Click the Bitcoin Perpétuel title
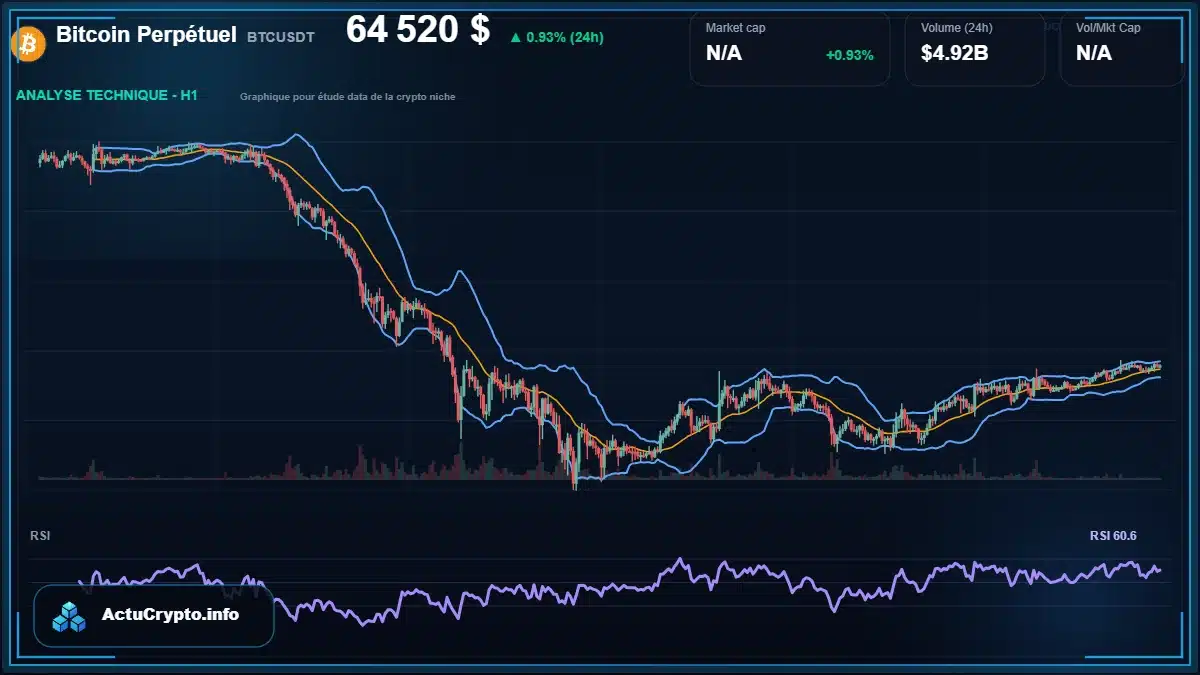 click(x=146, y=35)
